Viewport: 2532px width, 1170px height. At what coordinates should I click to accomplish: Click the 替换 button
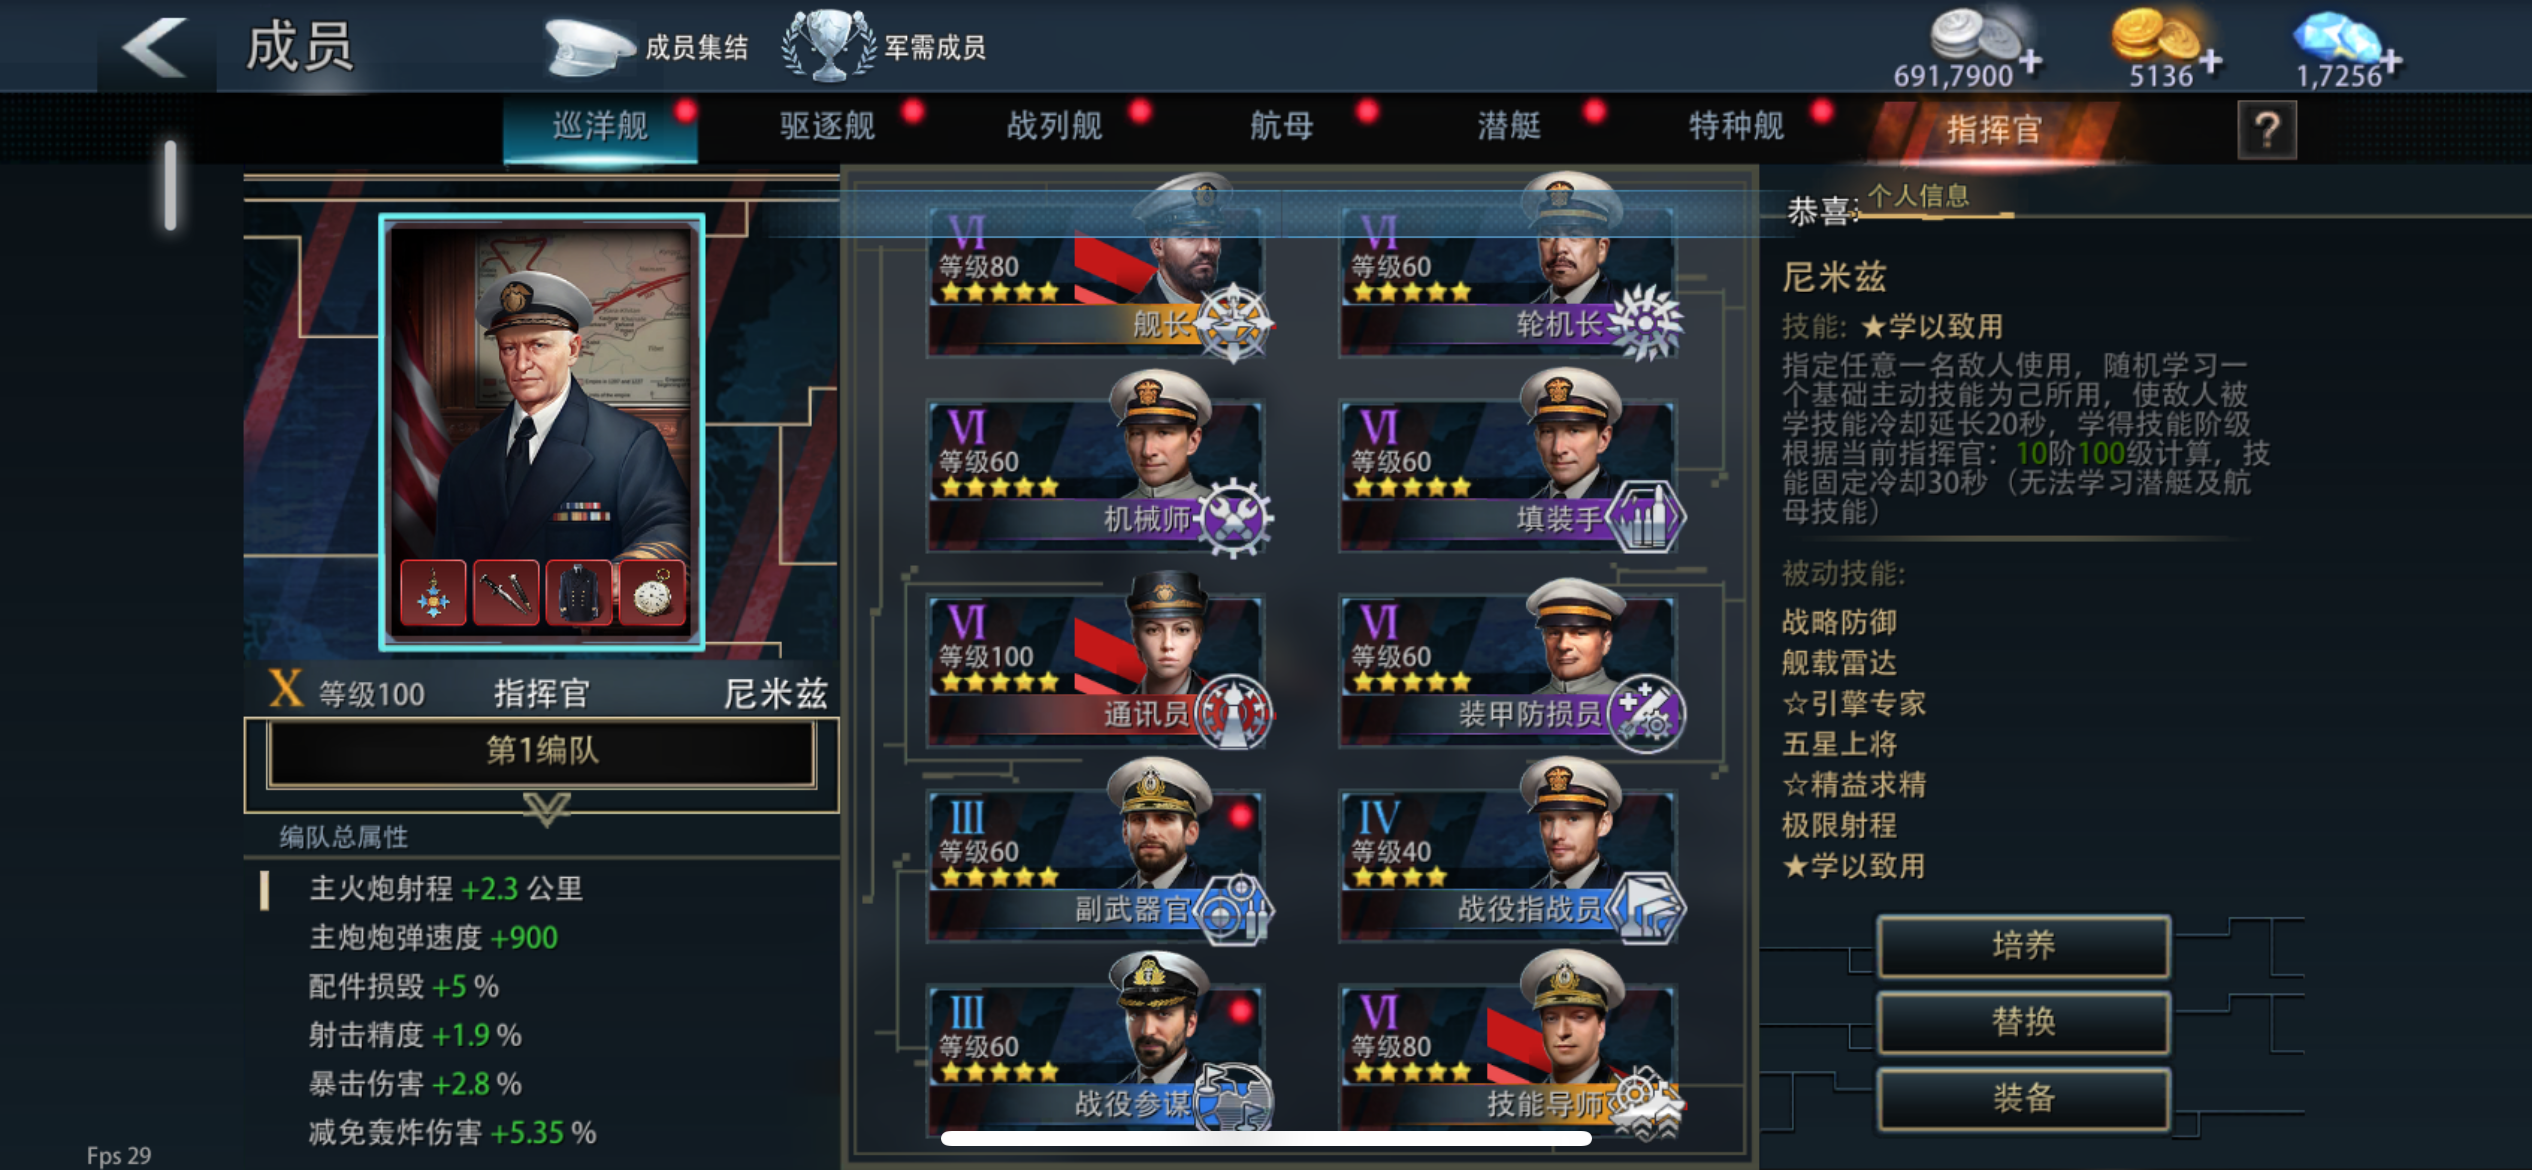click(2023, 1021)
